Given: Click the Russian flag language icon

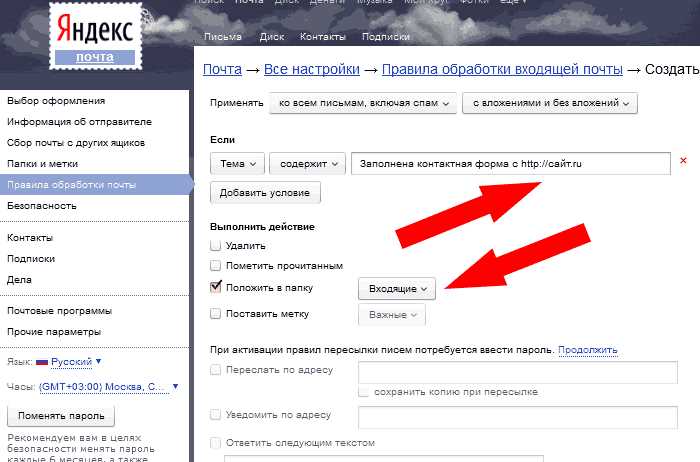Looking at the screenshot, I should pyautogui.click(x=42, y=361).
